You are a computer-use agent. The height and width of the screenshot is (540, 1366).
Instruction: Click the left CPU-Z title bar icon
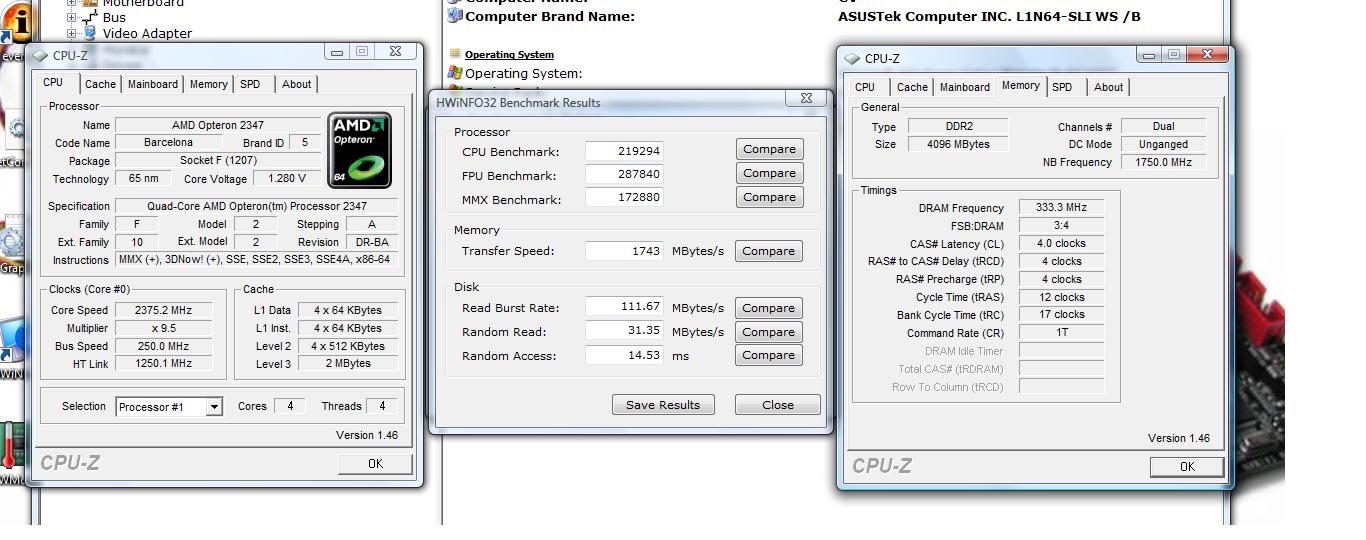pos(41,56)
